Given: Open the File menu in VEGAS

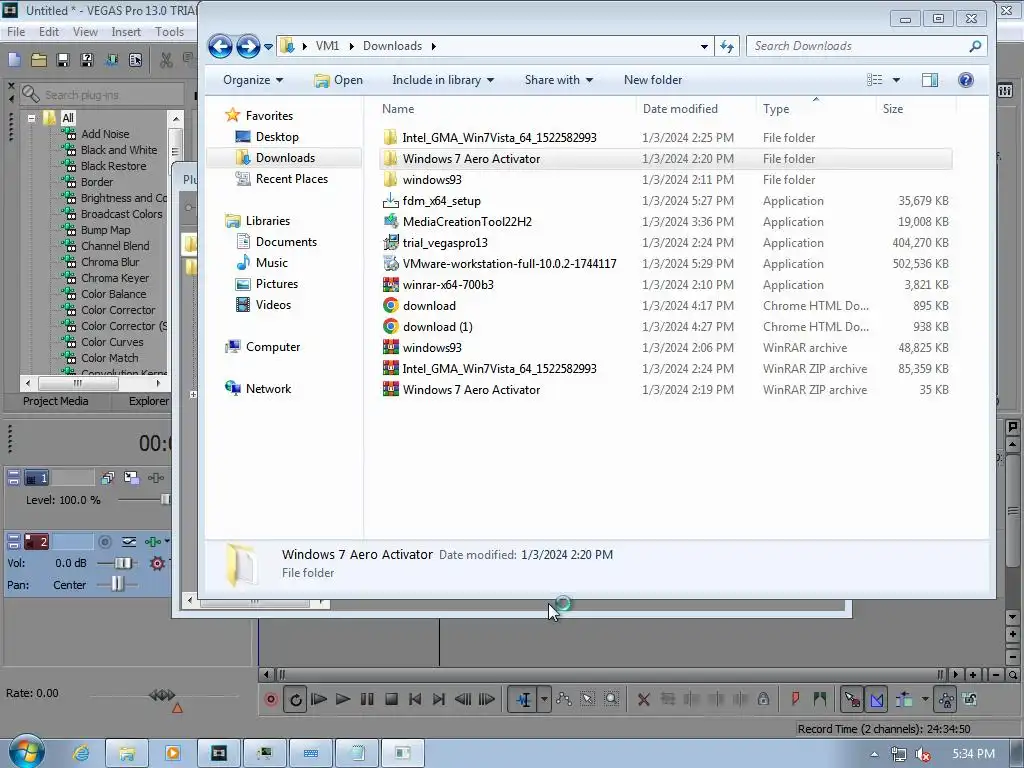Looking at the screenshot, I should 16,31.
